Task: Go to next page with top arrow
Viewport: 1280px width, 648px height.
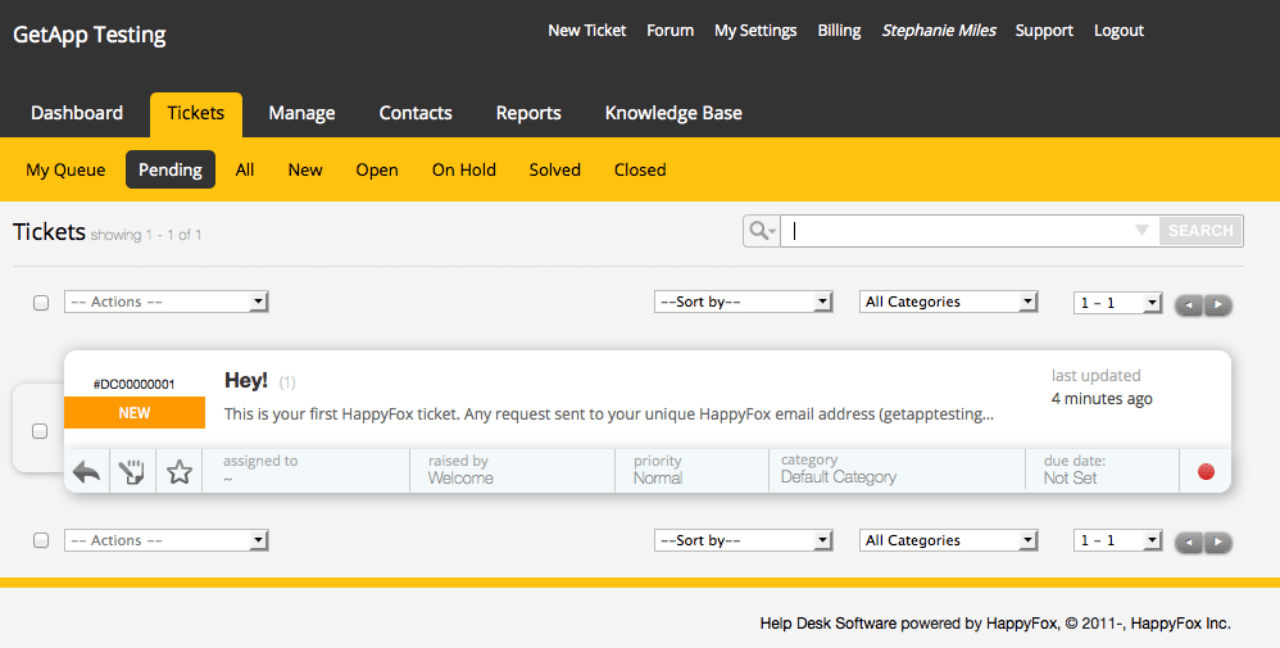Action: (x=1218, y=305)
